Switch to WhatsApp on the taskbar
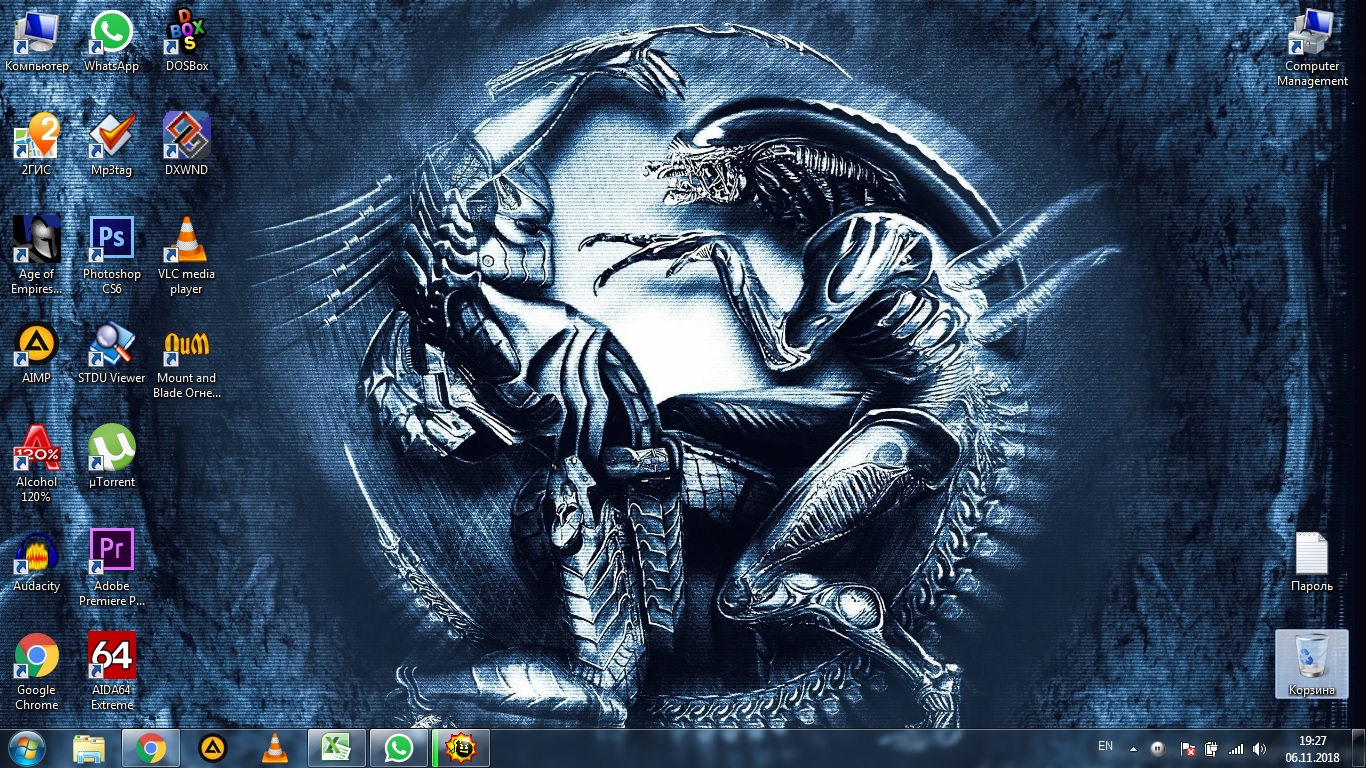Viewport: 1366px width, 768px height. 399,748
